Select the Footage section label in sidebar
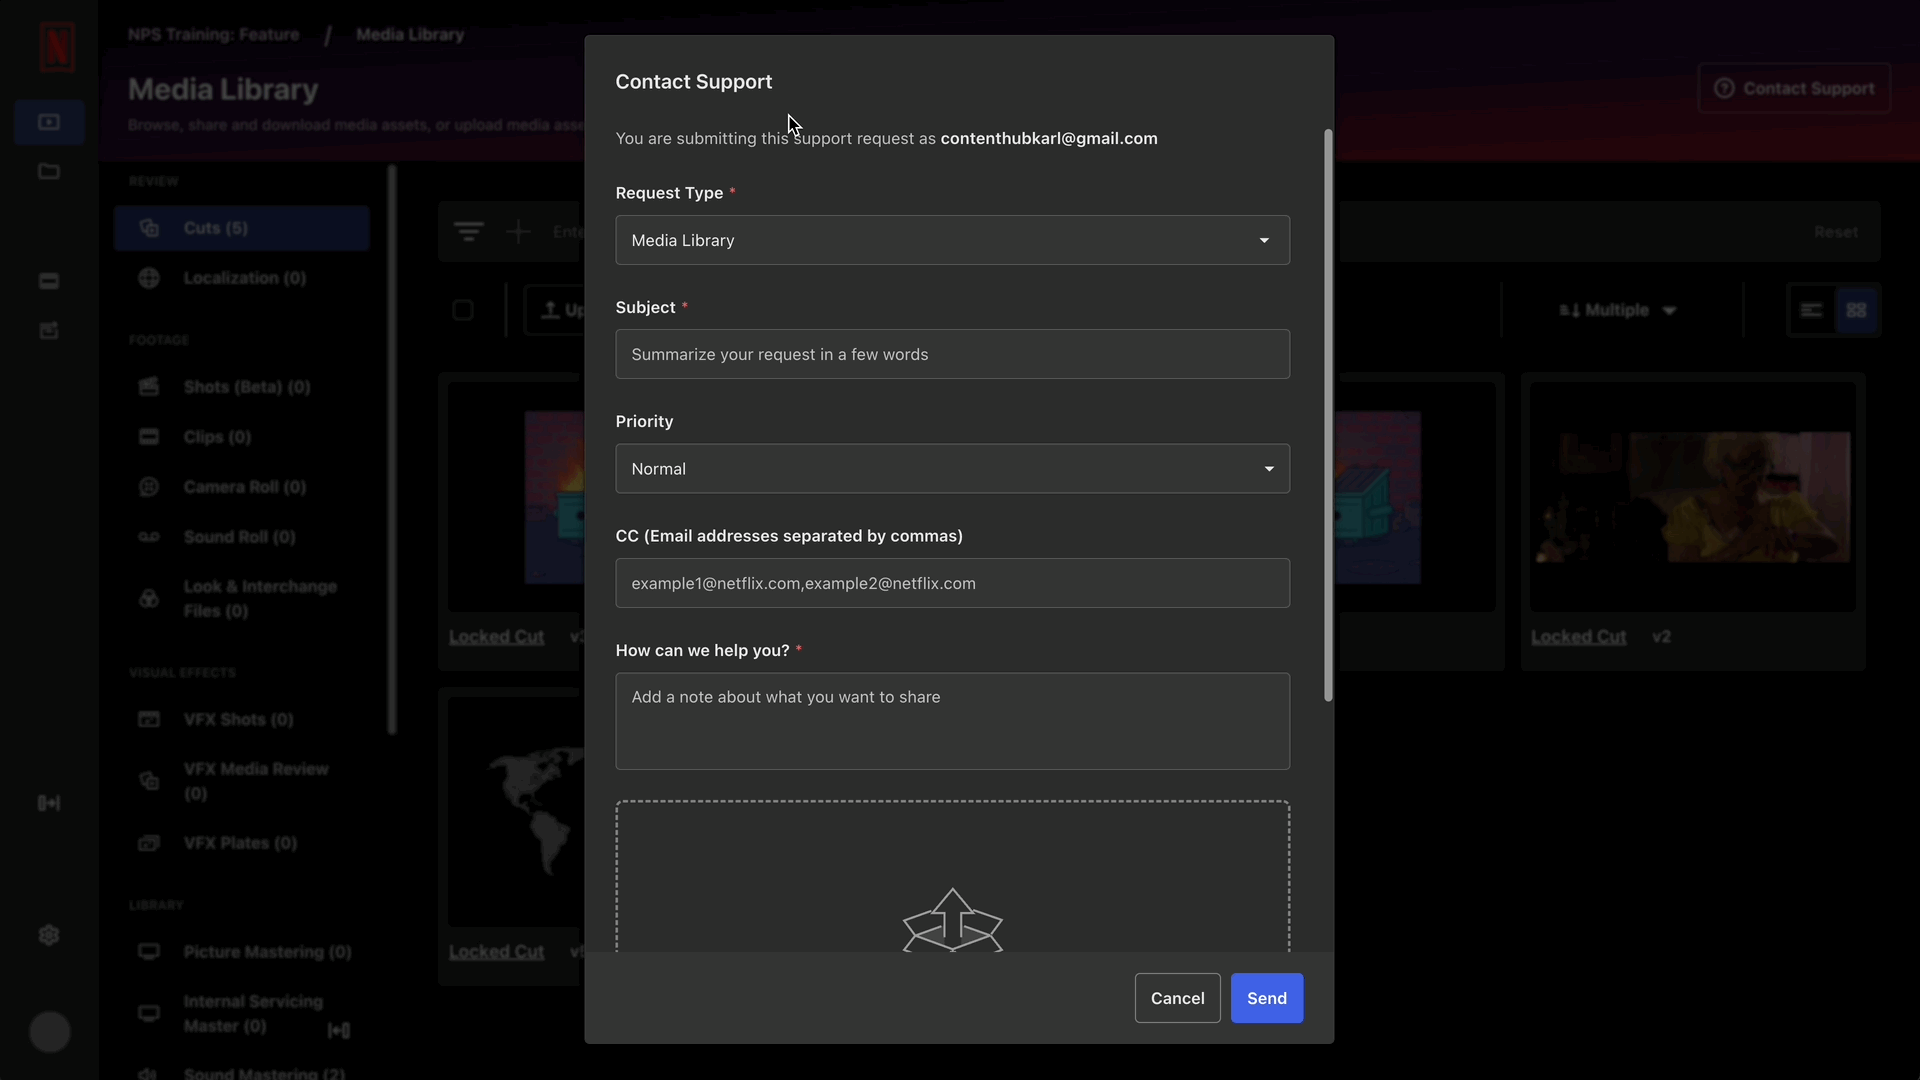 click(x=158, y=340)
